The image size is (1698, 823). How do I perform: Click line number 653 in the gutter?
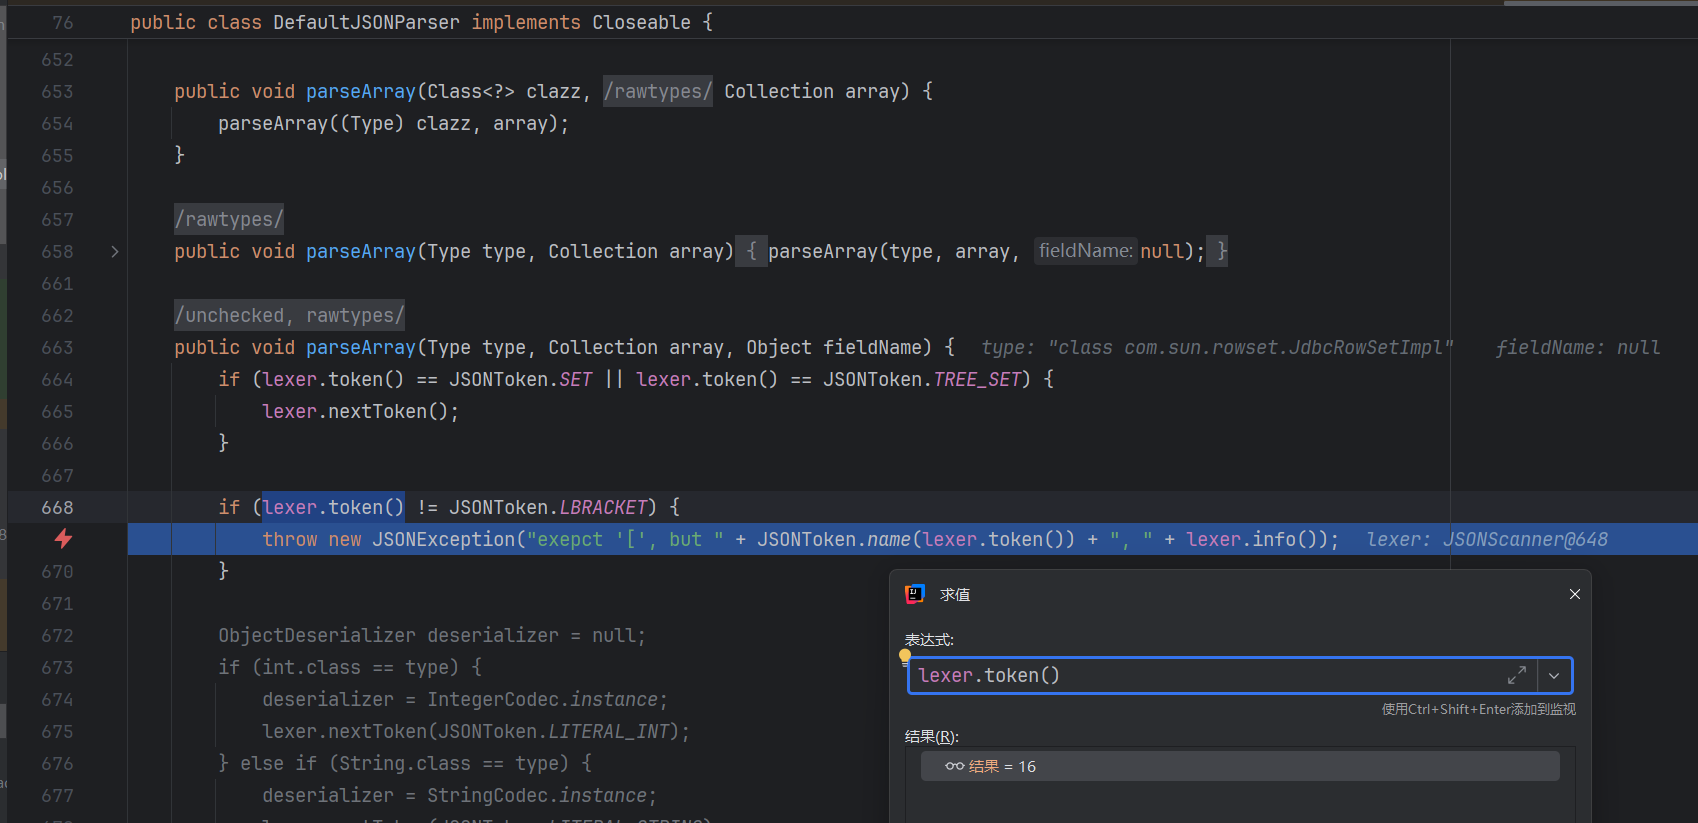pos(57,92)
